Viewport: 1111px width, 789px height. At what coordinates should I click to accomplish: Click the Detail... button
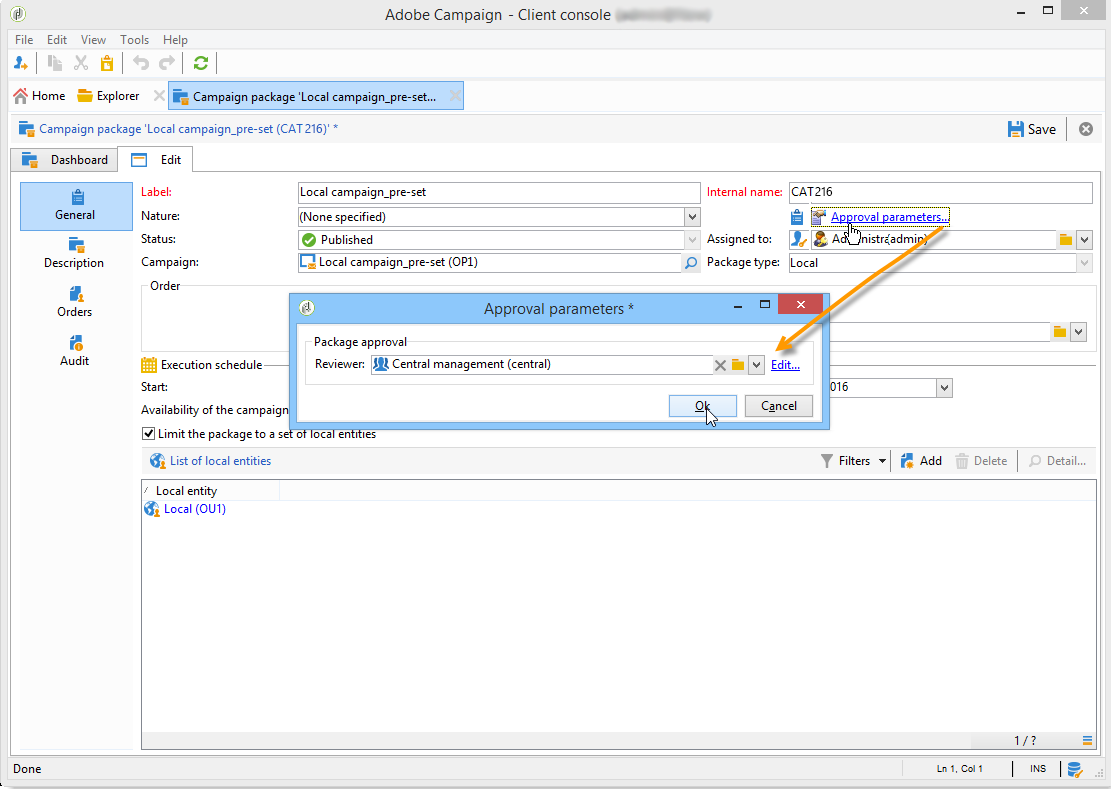(1057, 461)
